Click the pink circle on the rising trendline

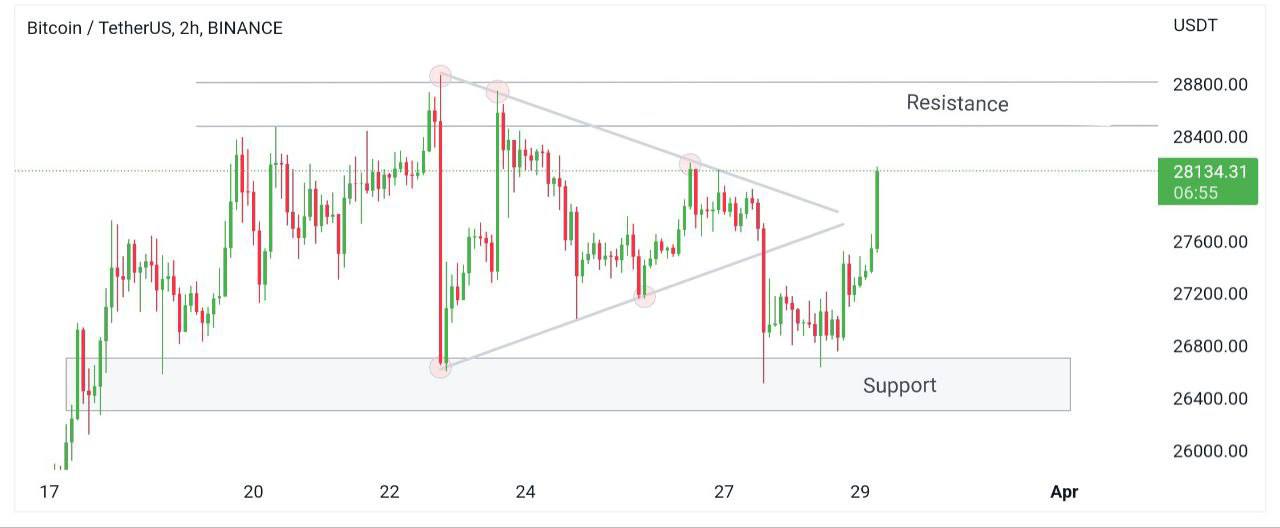(x=645, y=296)
